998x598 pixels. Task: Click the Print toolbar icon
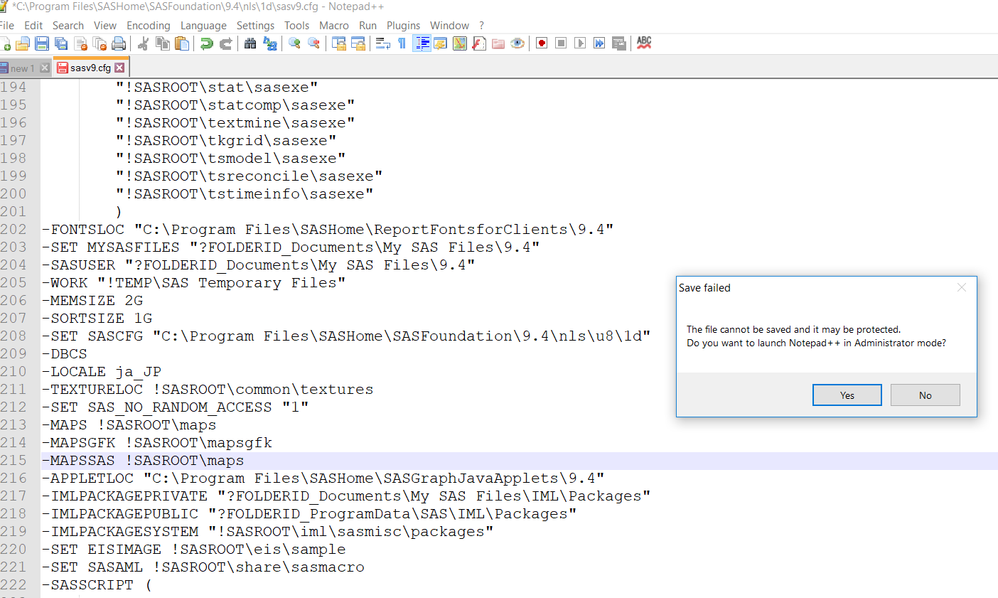click(x=119, y=43)
